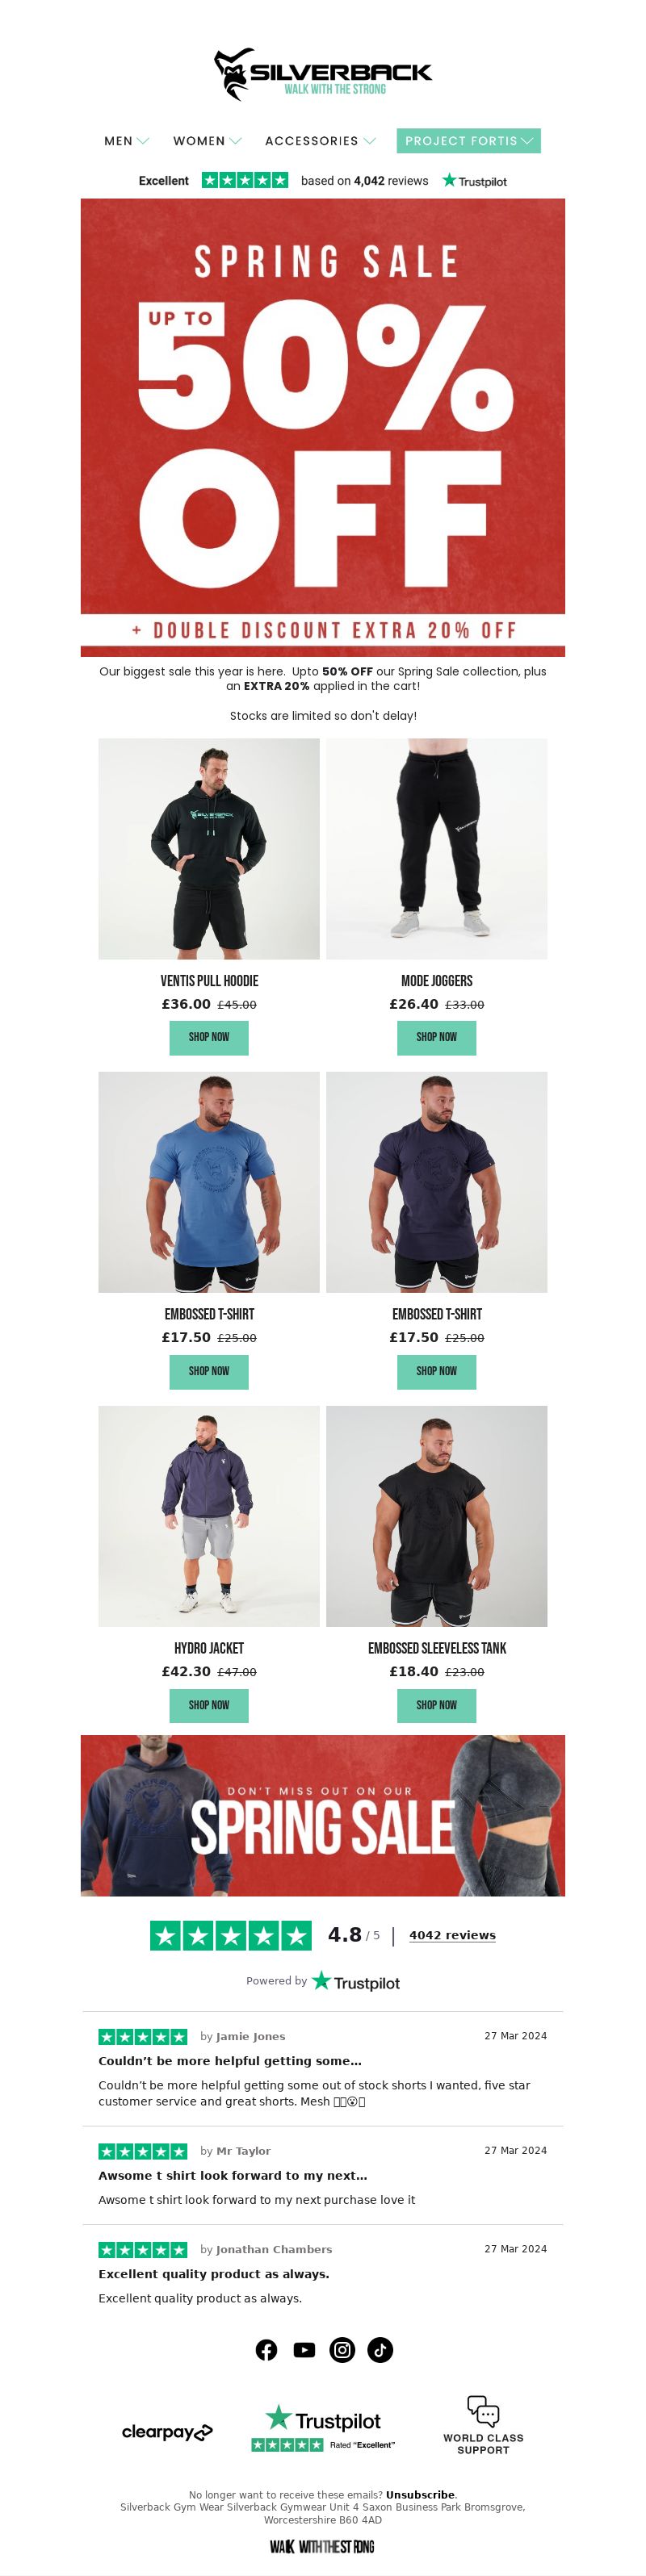Open the blue Embossed T-Shirt product image

pyautogui.click(x=209, y=1182)
